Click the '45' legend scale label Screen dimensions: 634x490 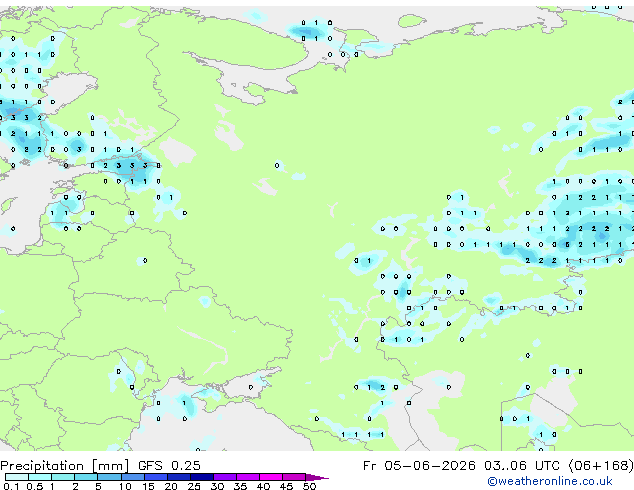286,486
